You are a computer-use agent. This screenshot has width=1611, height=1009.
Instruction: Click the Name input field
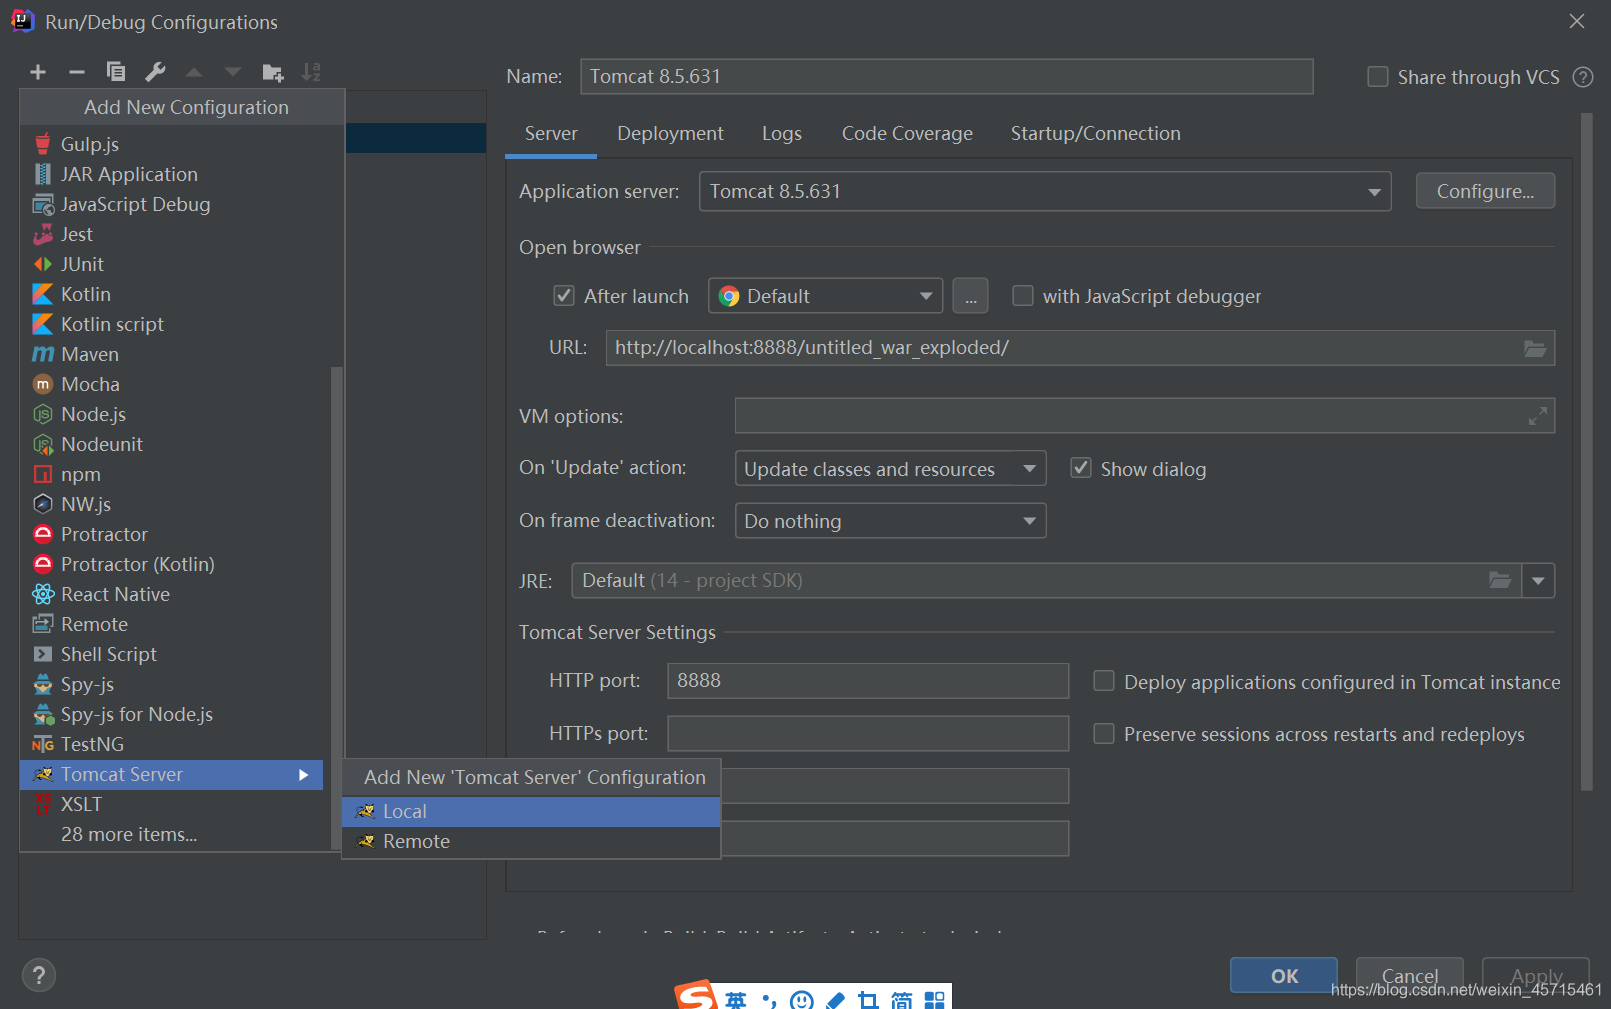(946, 76)
